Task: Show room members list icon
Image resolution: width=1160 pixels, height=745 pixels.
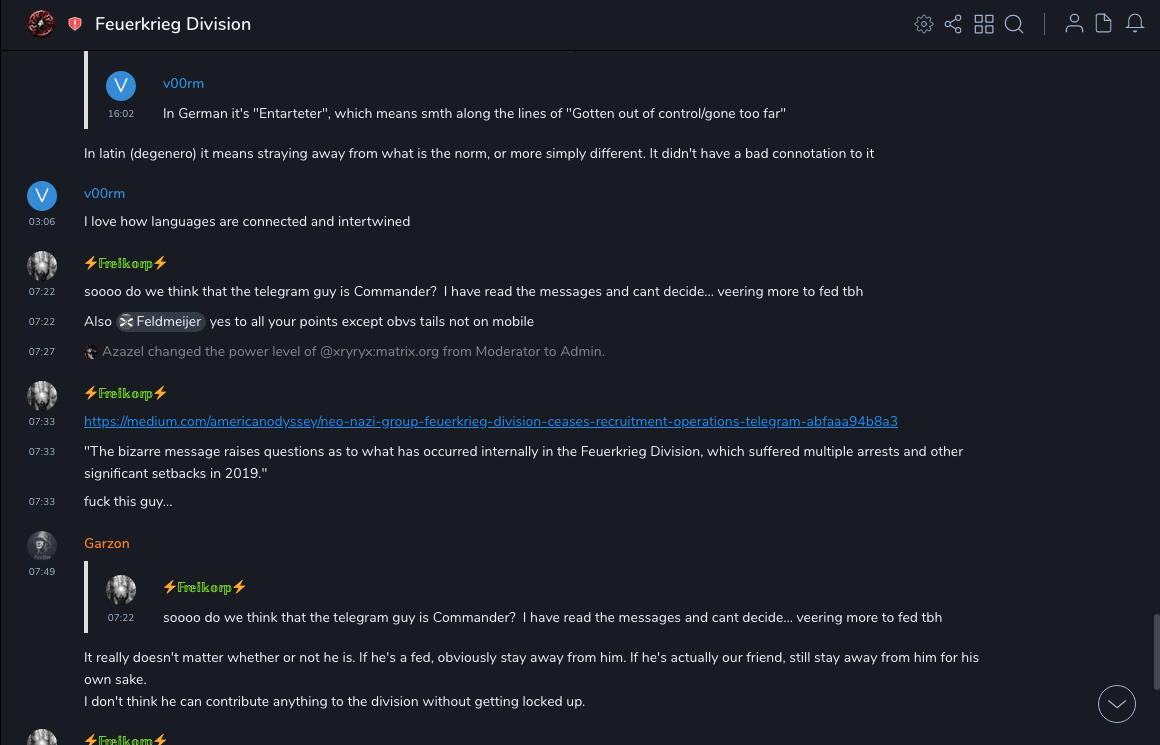Action: click(x=1074, y=24)
